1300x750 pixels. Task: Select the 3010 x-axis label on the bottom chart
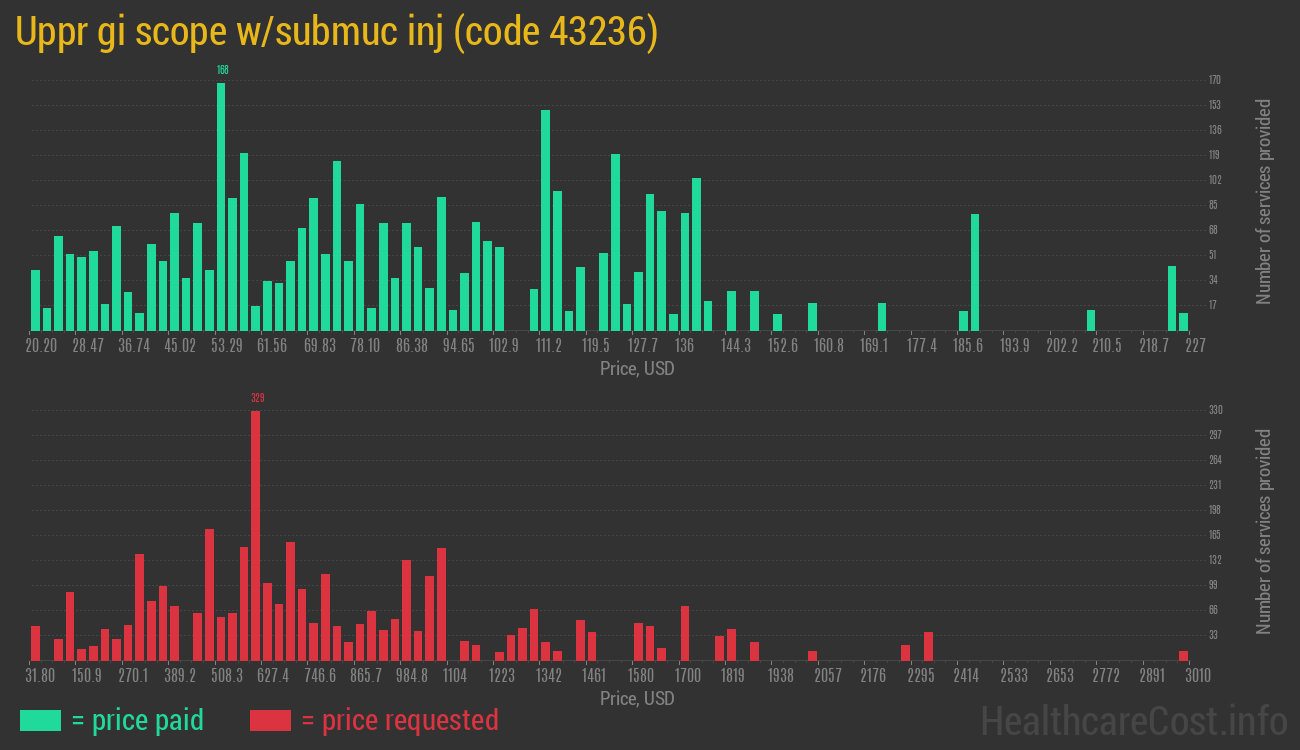pyautogui.click(x=1197, y=676)
